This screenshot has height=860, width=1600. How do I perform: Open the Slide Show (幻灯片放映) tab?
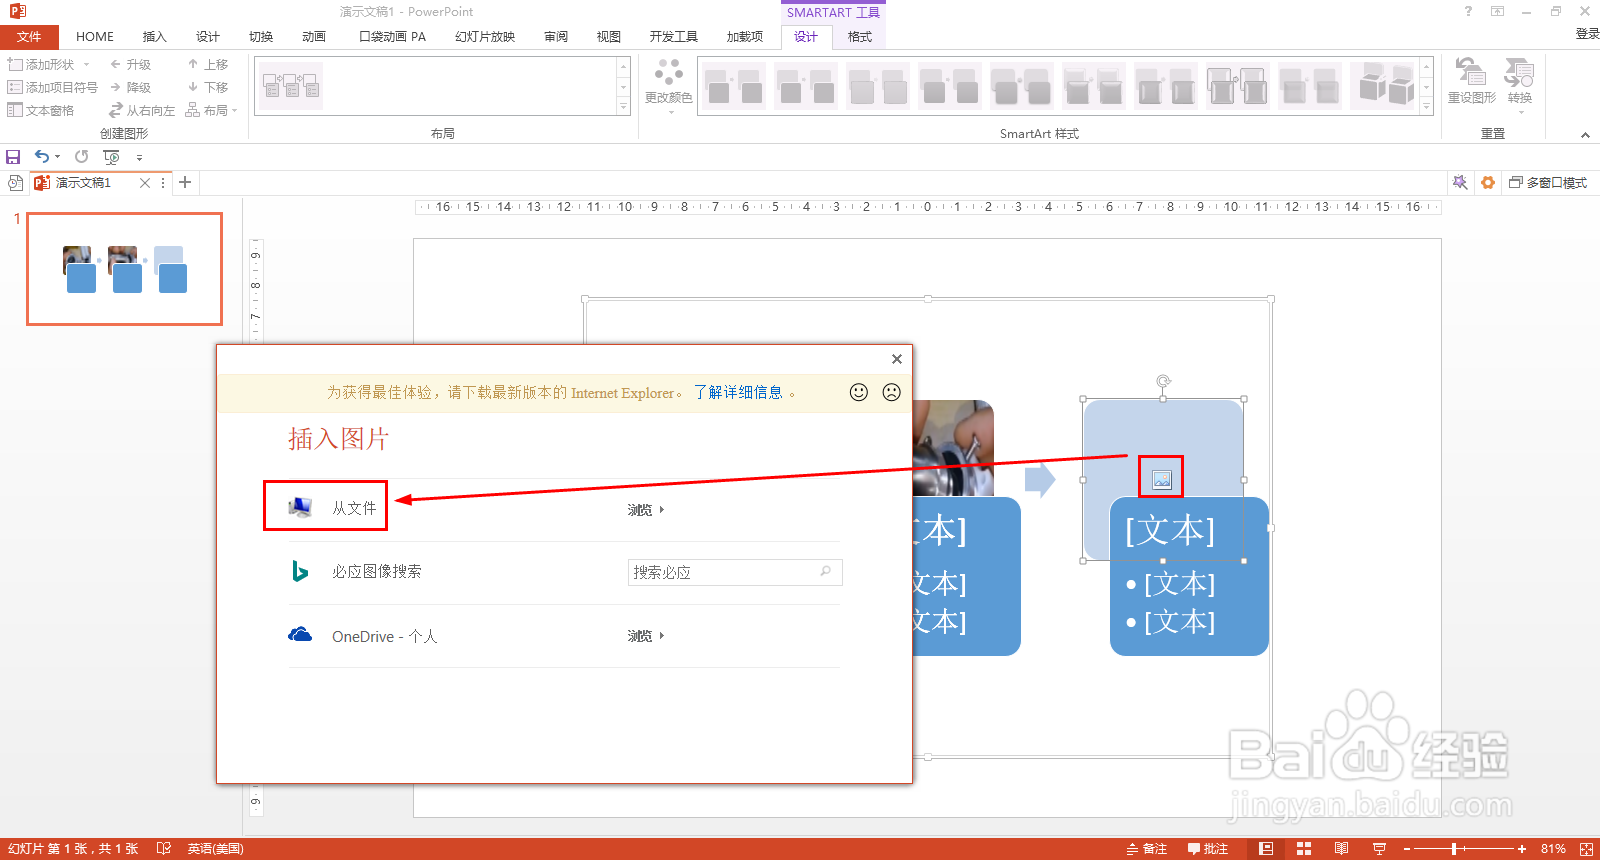[x=485, y=37]
